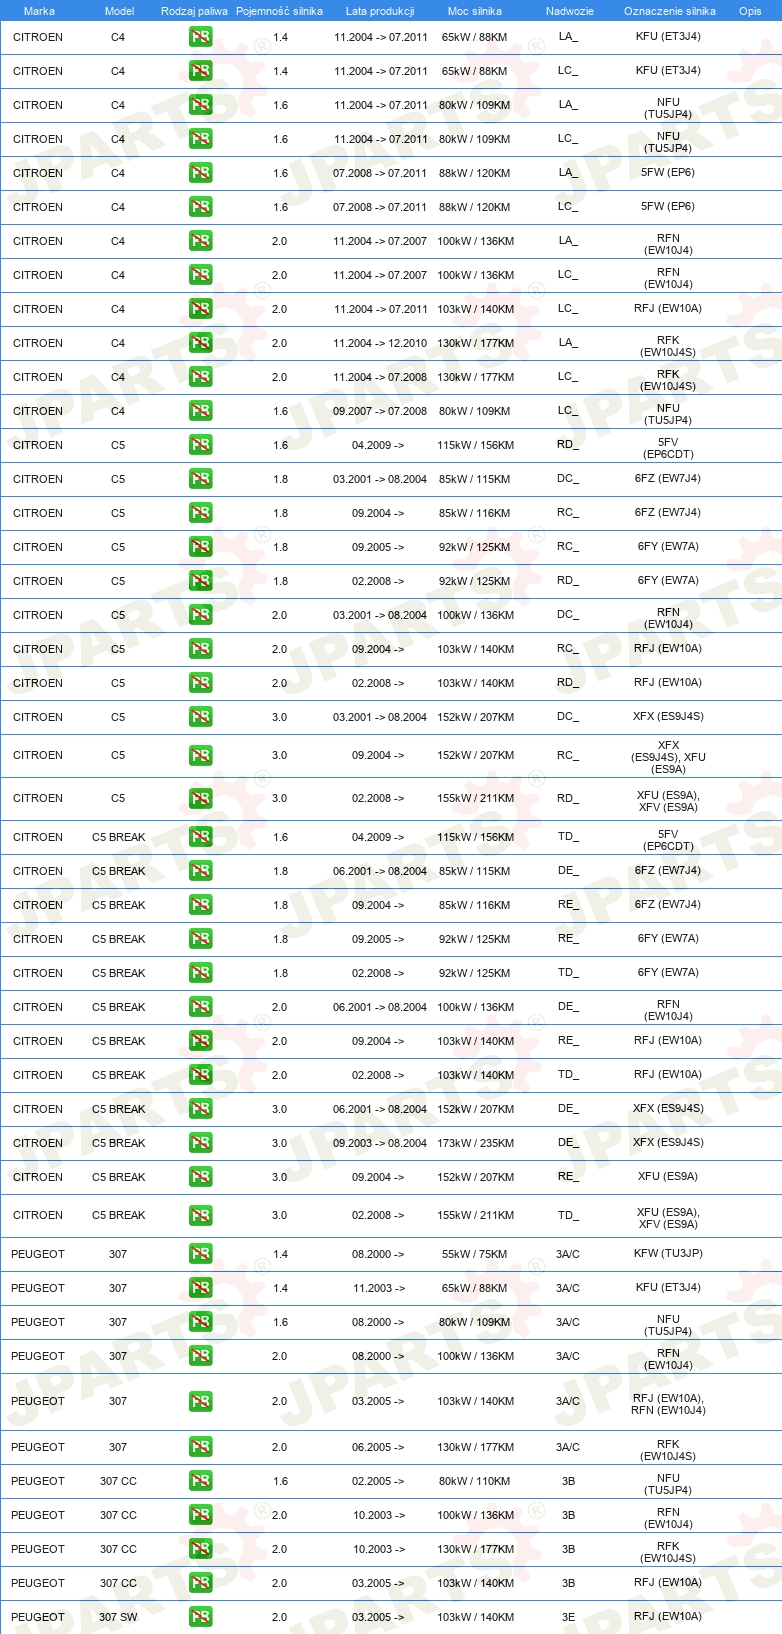This screenshot has width=782, height=1634.
Task: Select the 03.2005 -> cell in Peugeot 307 3A/C row
Action: point(378,1401)
